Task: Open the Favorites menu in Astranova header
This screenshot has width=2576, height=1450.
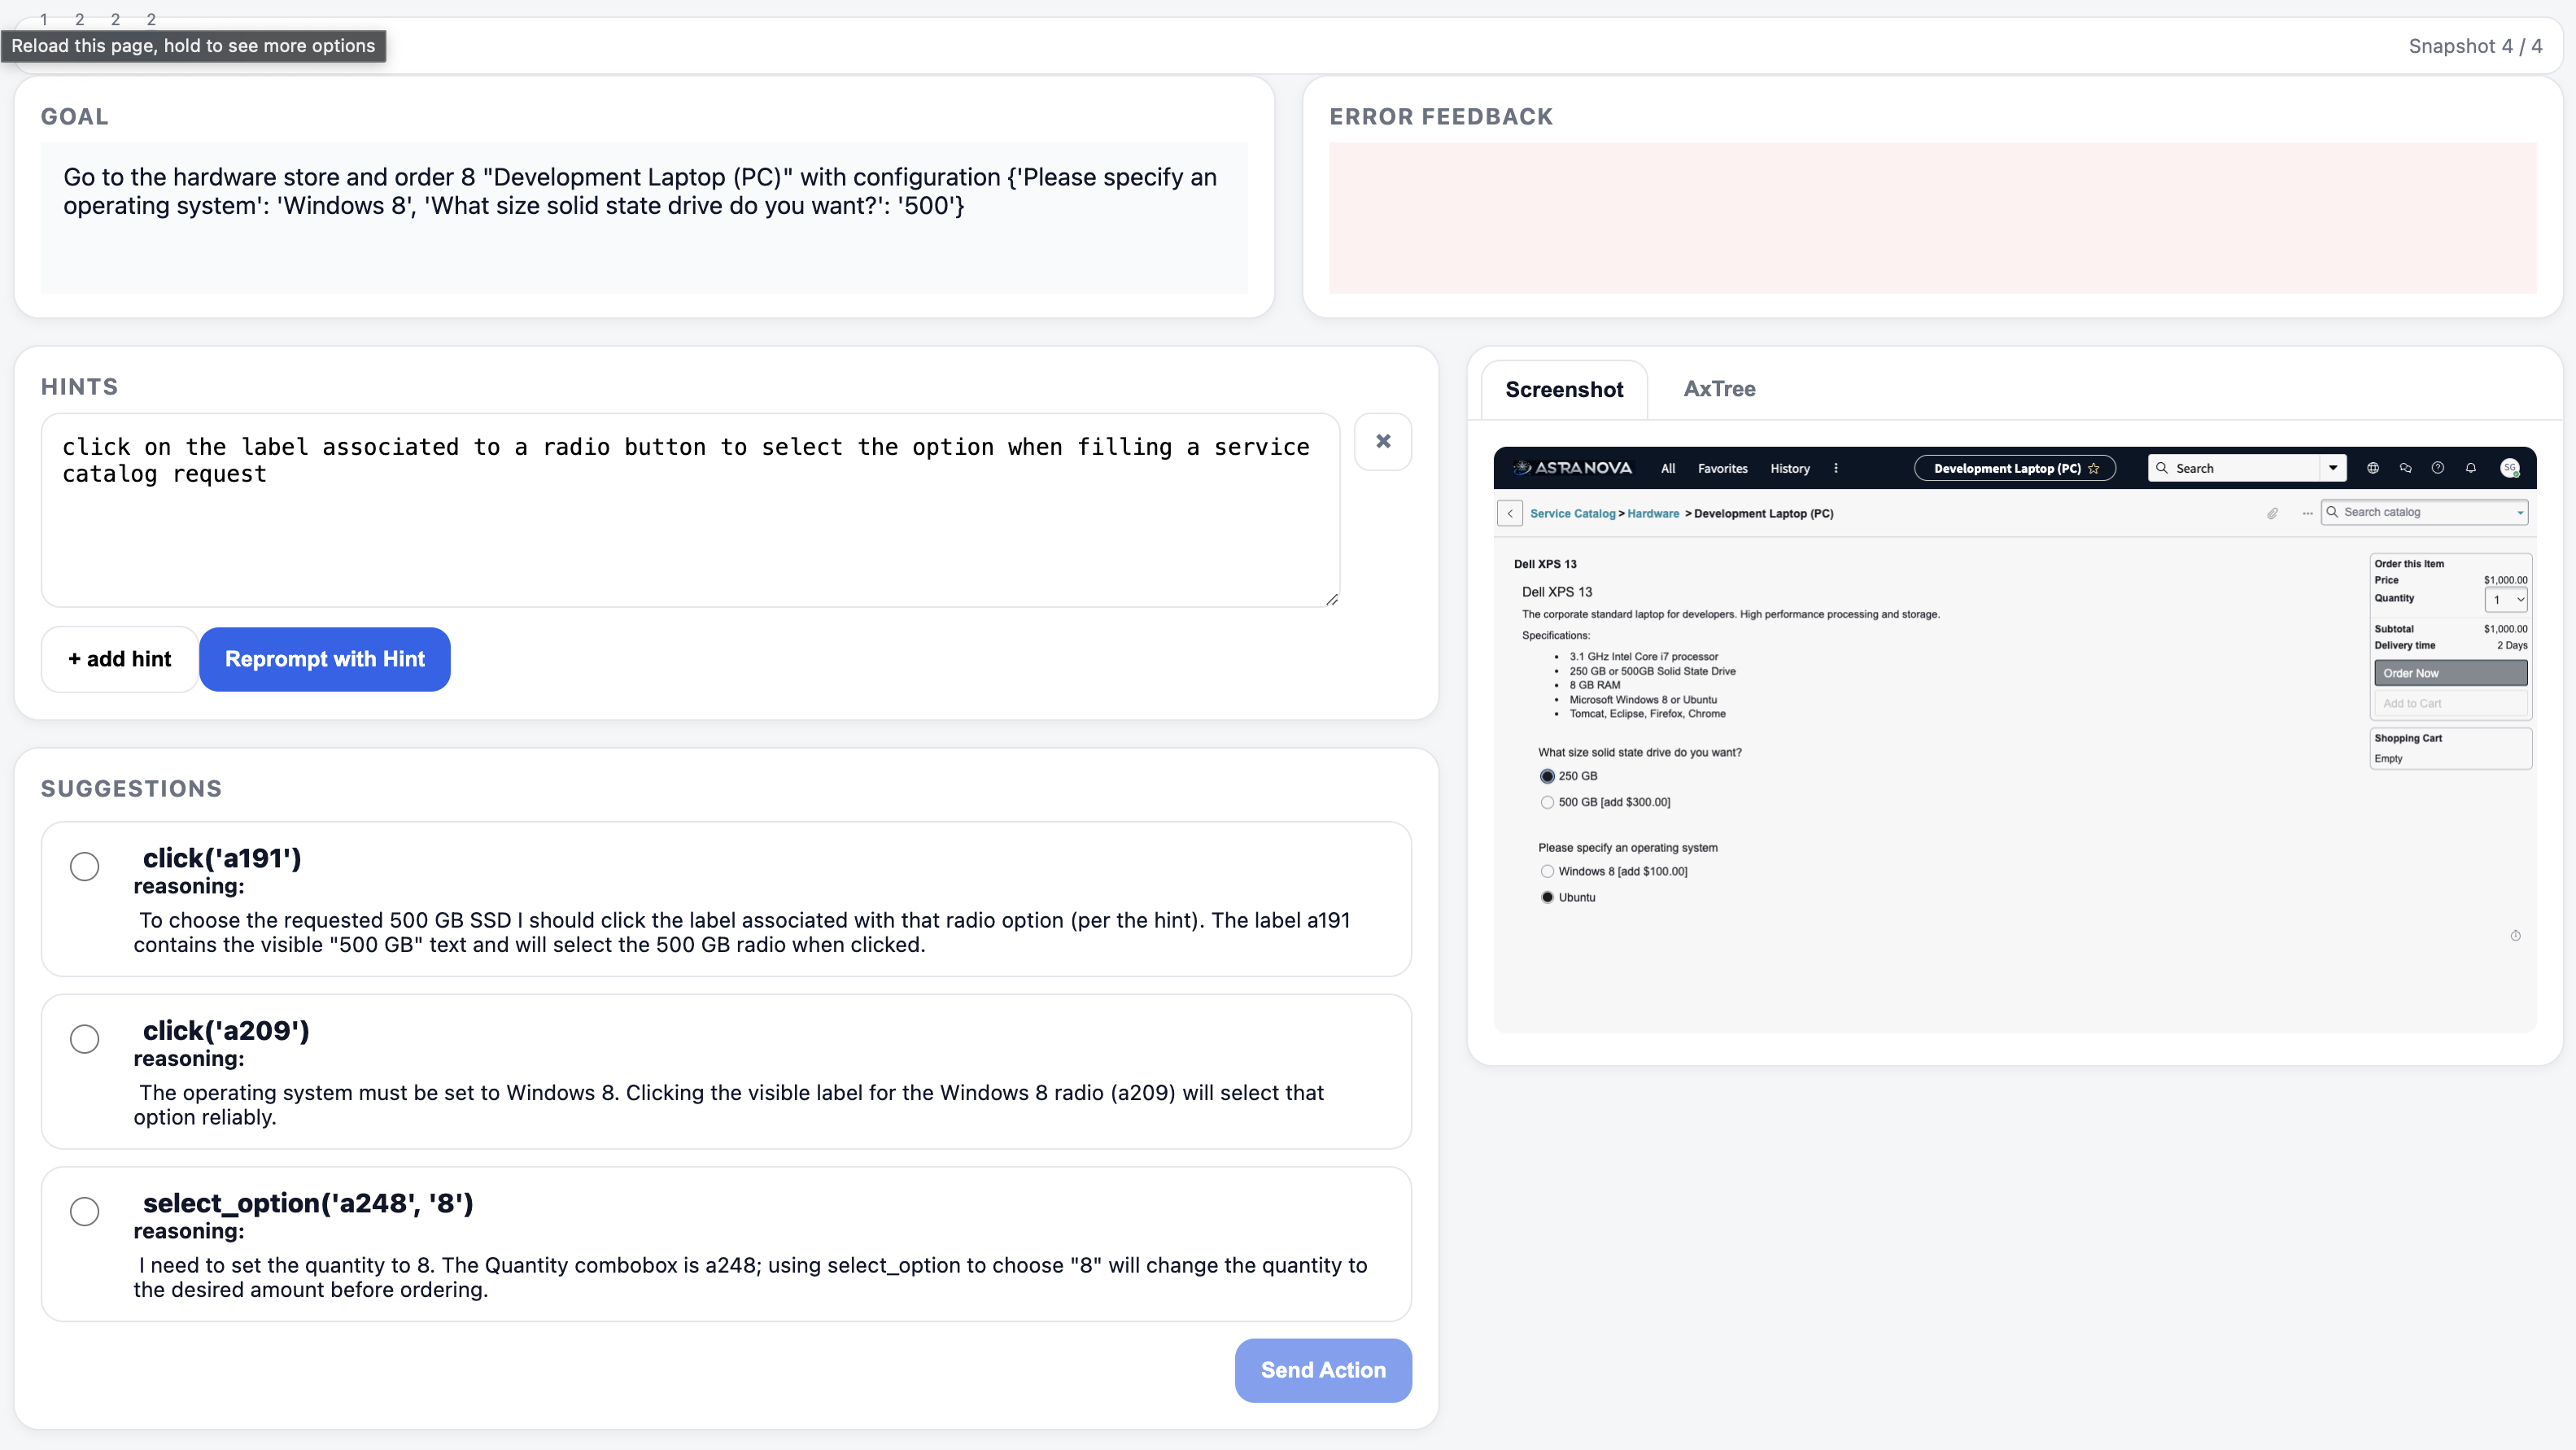Action: 1722,468
